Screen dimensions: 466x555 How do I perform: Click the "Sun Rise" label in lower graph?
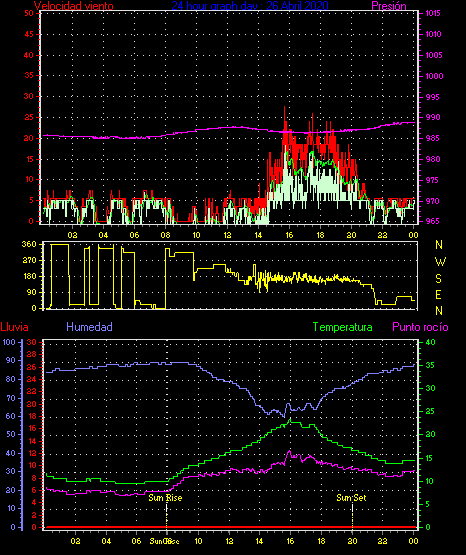click(165, 498)
